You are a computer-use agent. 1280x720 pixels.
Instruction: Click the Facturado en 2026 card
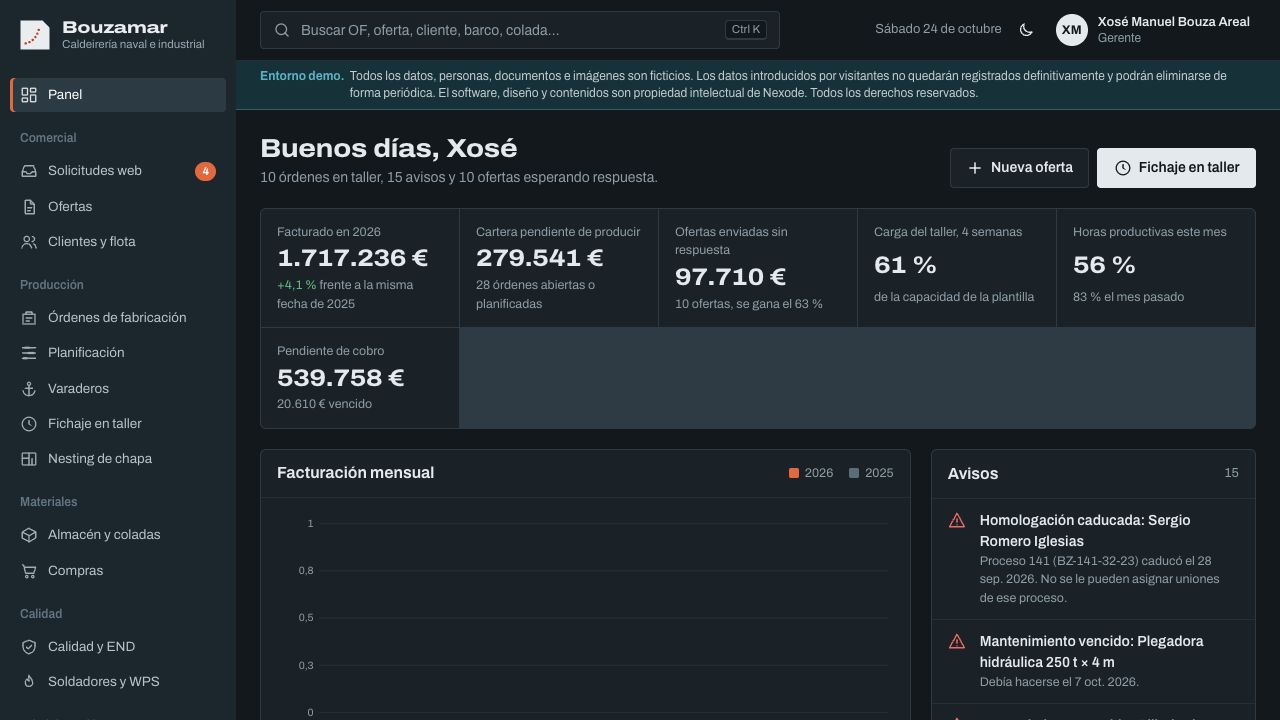coord(360,268)
